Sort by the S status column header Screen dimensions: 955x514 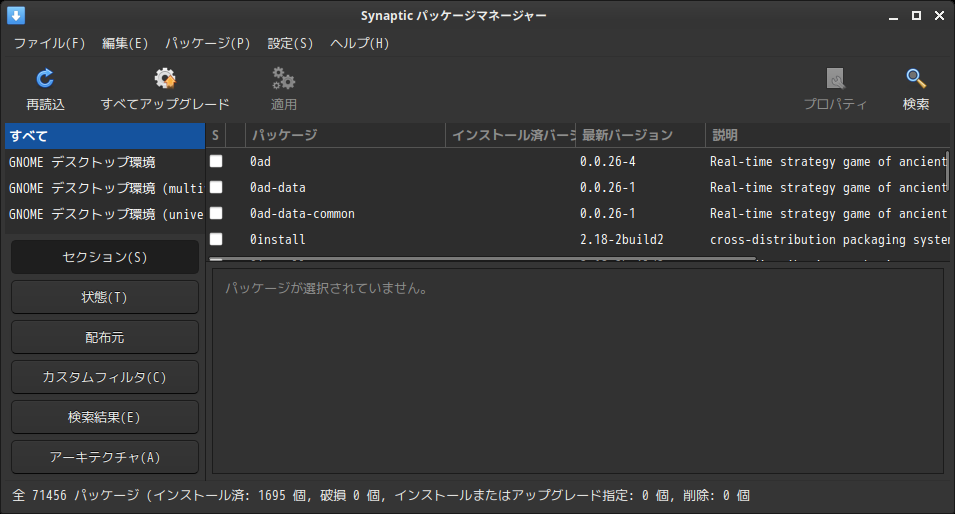(x=216, y=135)
